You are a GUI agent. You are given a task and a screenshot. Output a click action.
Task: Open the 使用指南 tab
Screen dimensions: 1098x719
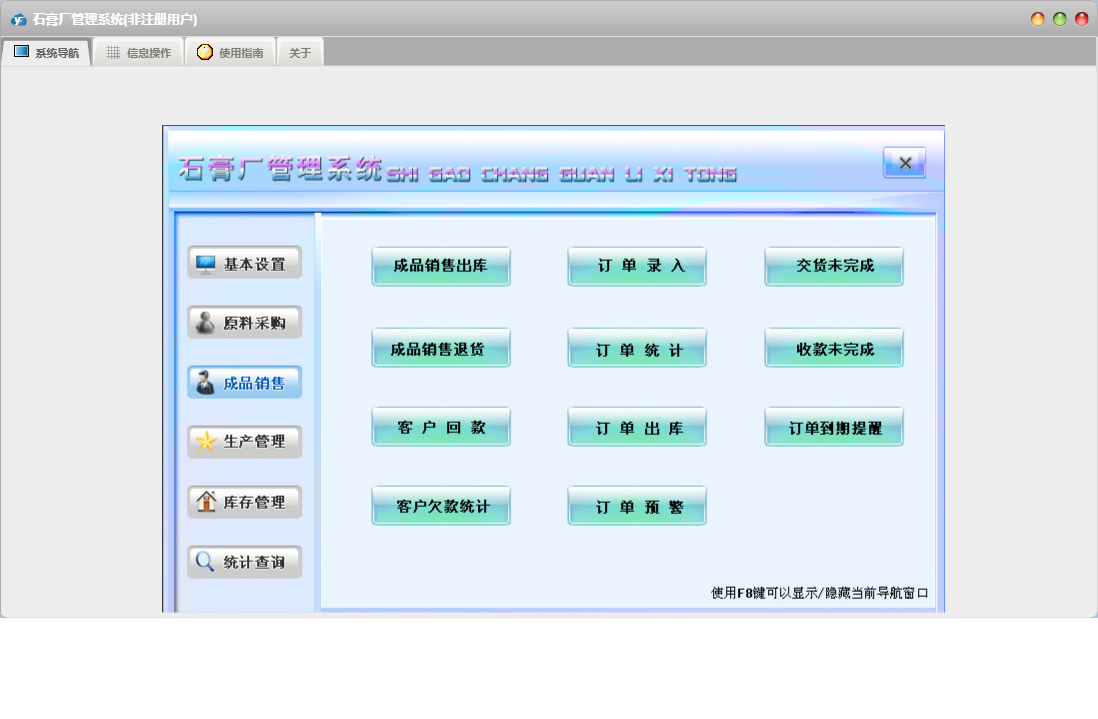click(x=230, y=53)
